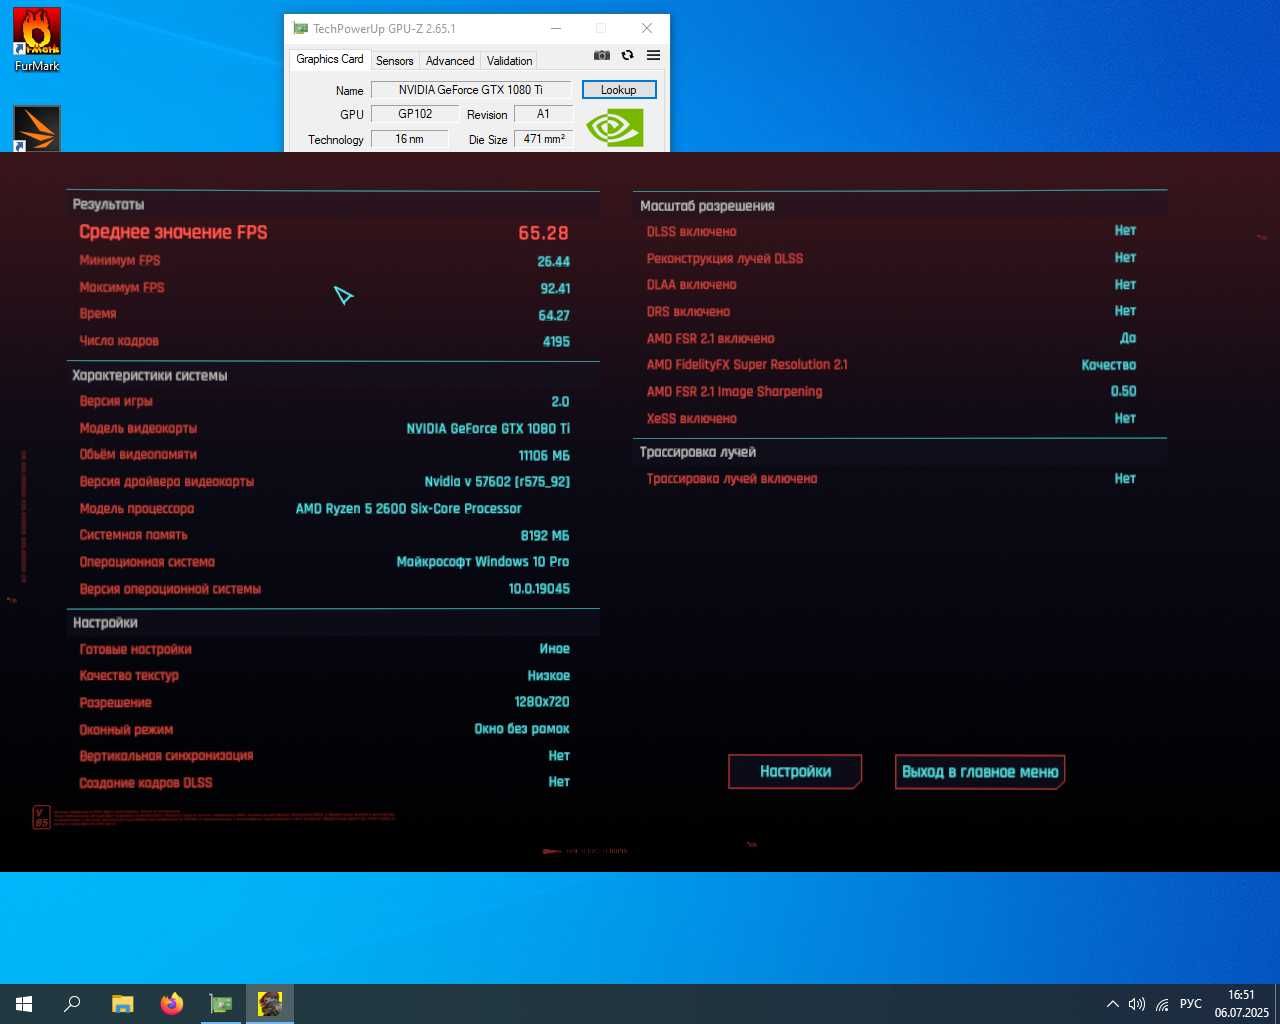This screenshot has height=1024, width=1280.
Task: Click the Lookup button in GPU-Z
Action: pyautogui.click(x=619, y=90)
